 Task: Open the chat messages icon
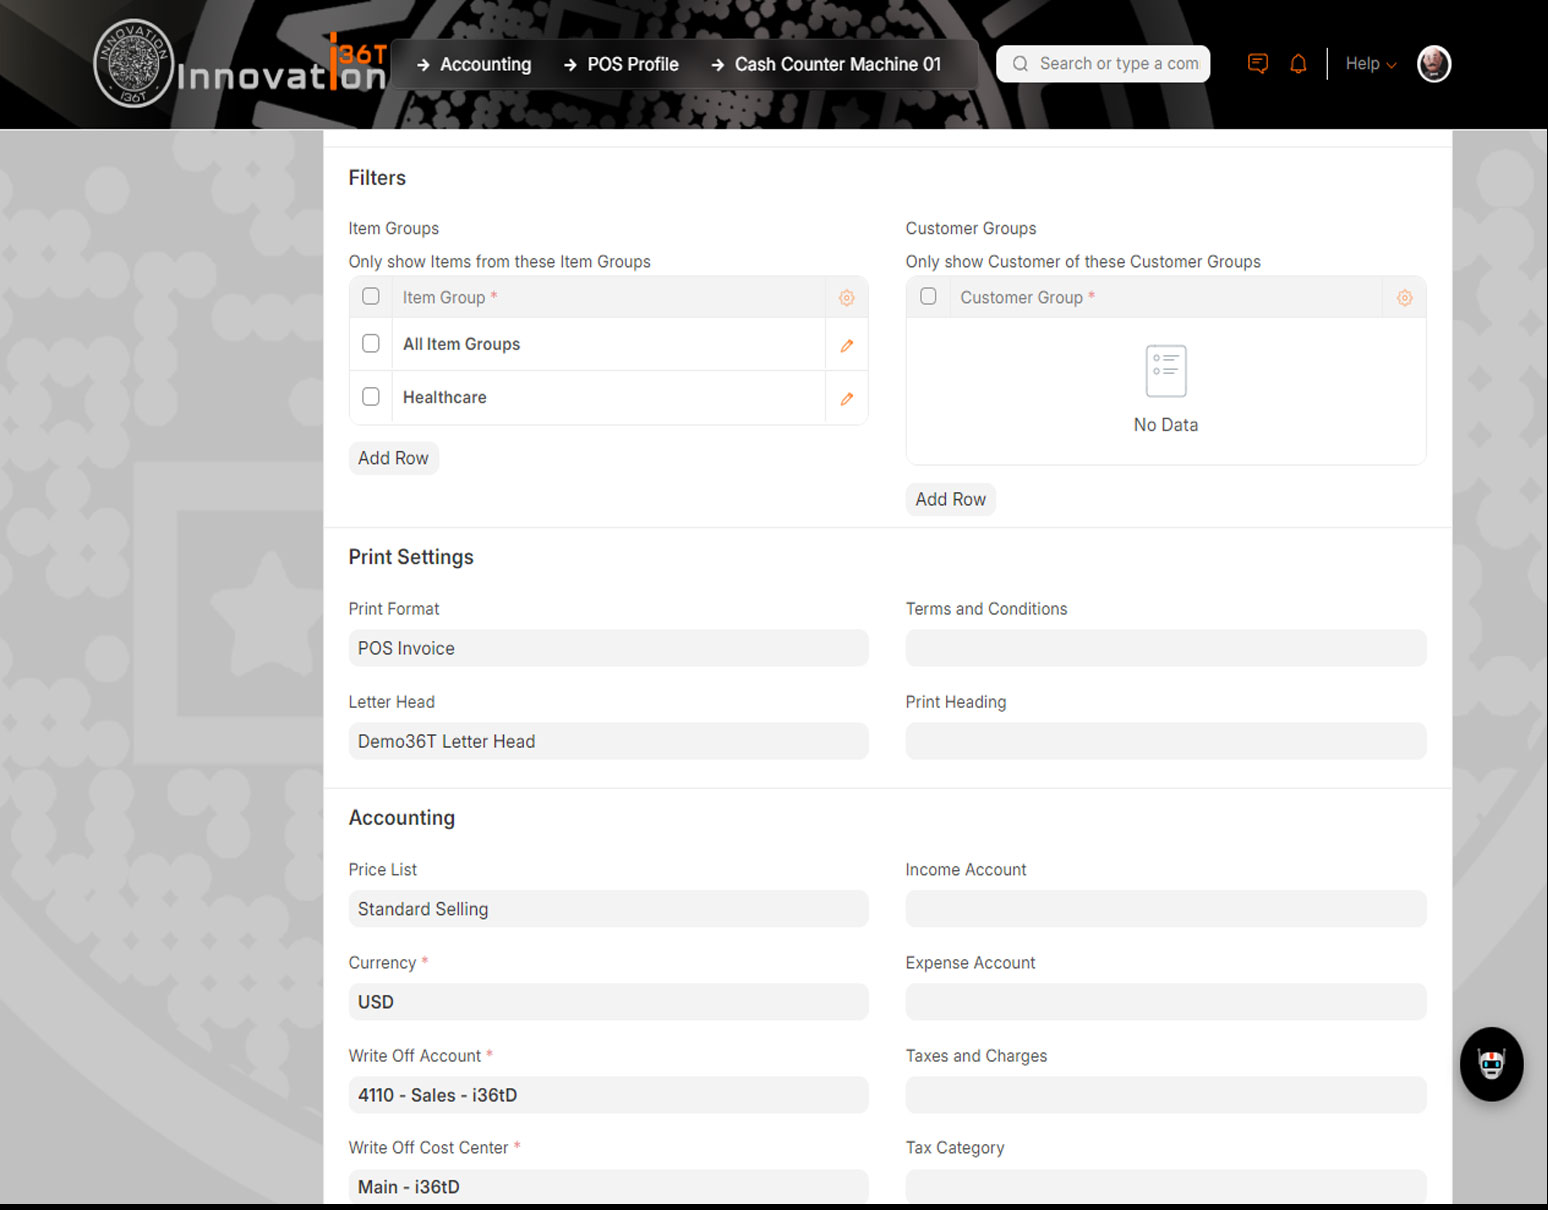pos(1257,64)
